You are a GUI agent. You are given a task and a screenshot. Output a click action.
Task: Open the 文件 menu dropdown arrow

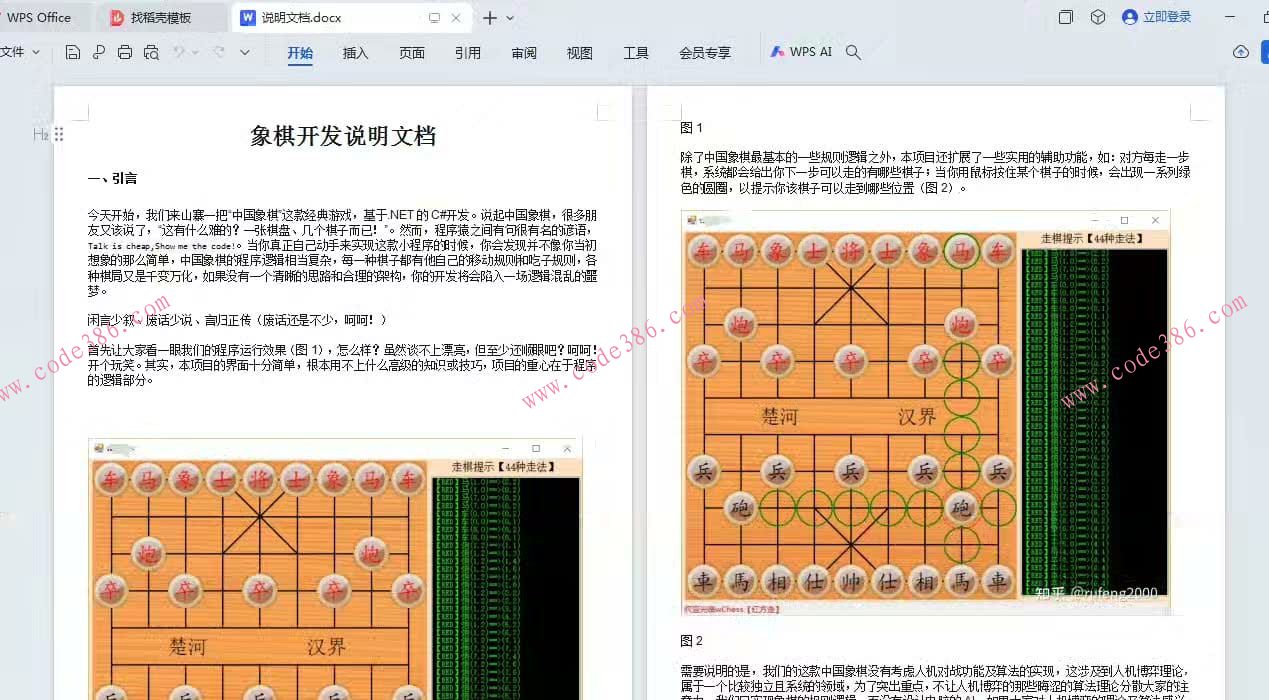(35, 52)
